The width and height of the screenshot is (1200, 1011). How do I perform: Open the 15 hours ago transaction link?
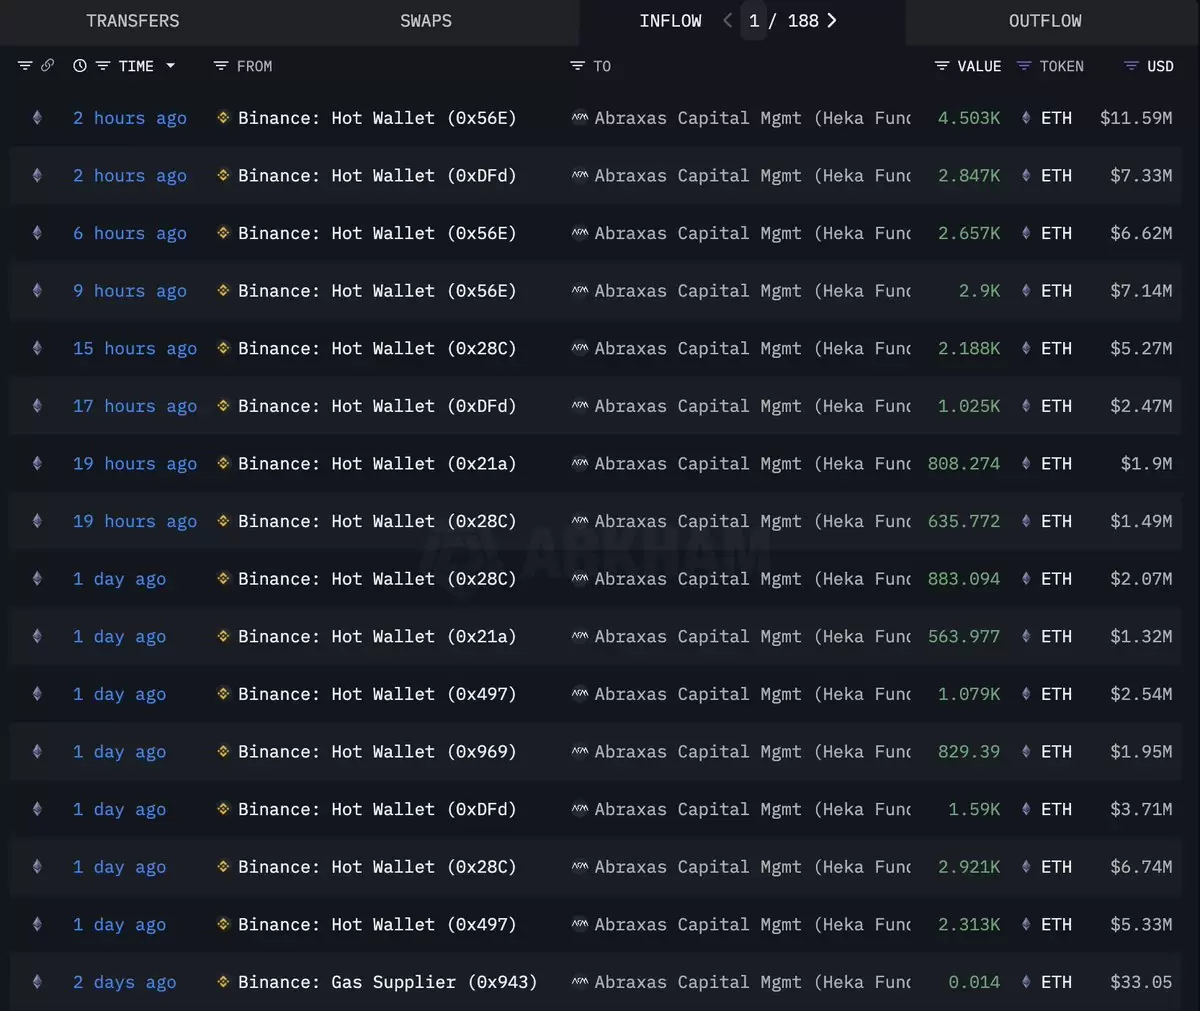pos(135,348)
